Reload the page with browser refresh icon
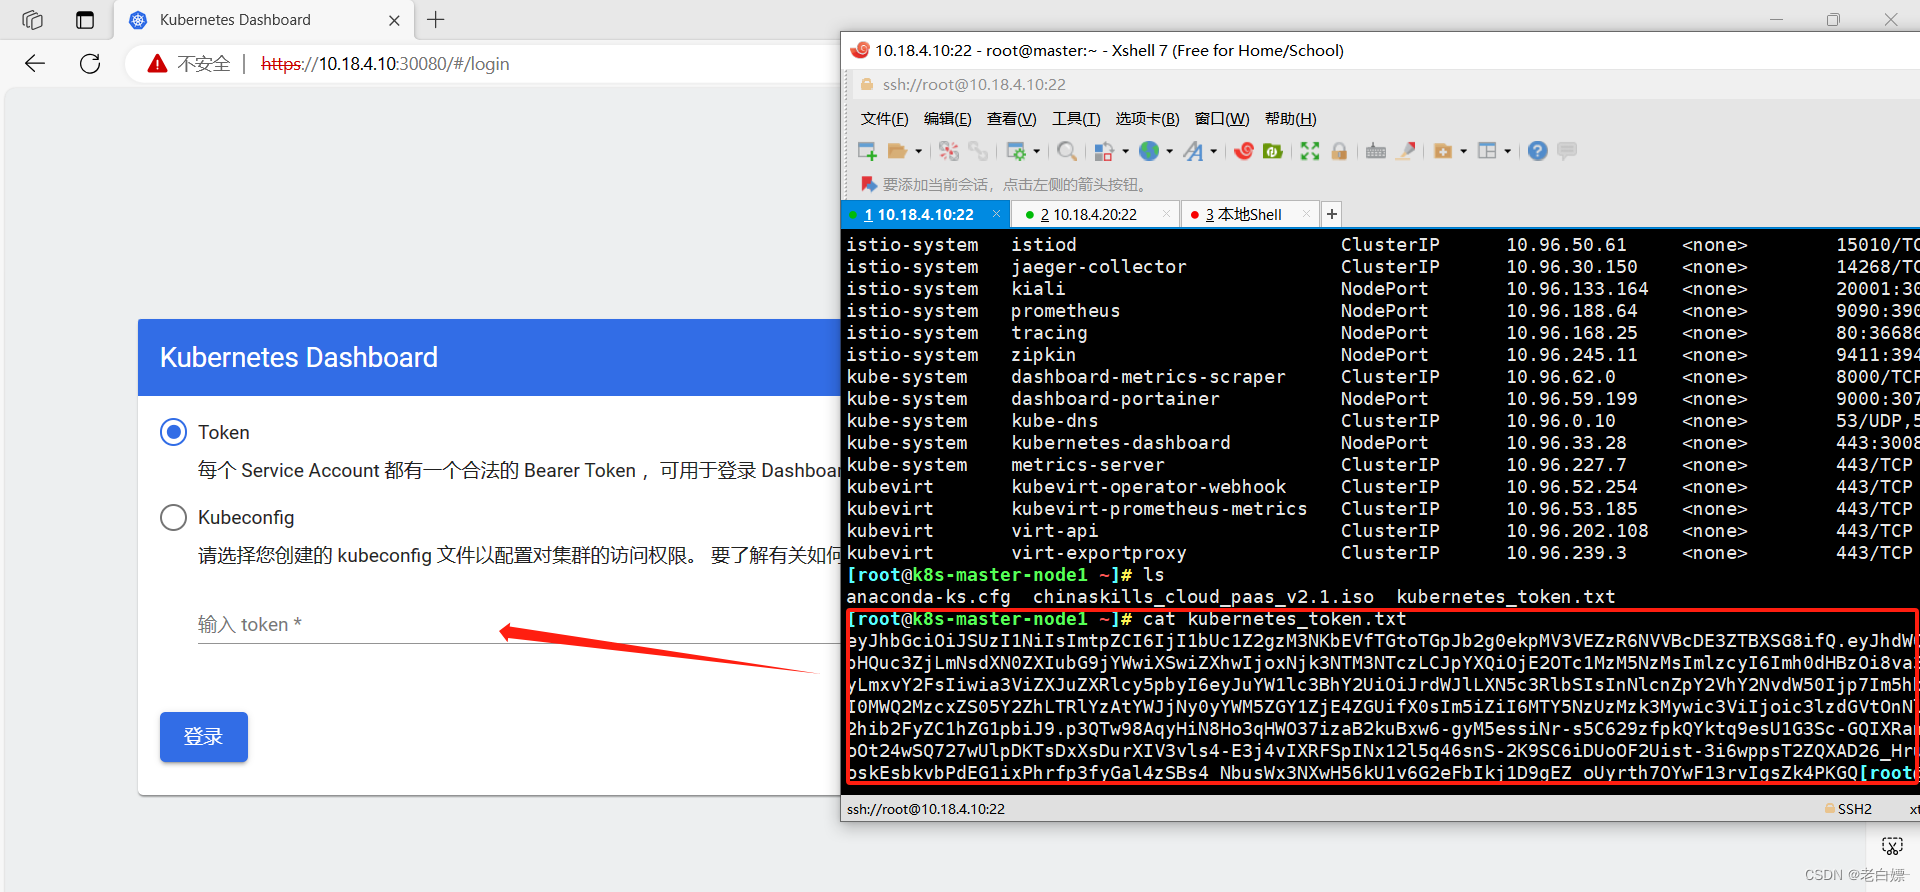Image resolution: width=1920 pixels, height=892 pixels. coord(90,64)
